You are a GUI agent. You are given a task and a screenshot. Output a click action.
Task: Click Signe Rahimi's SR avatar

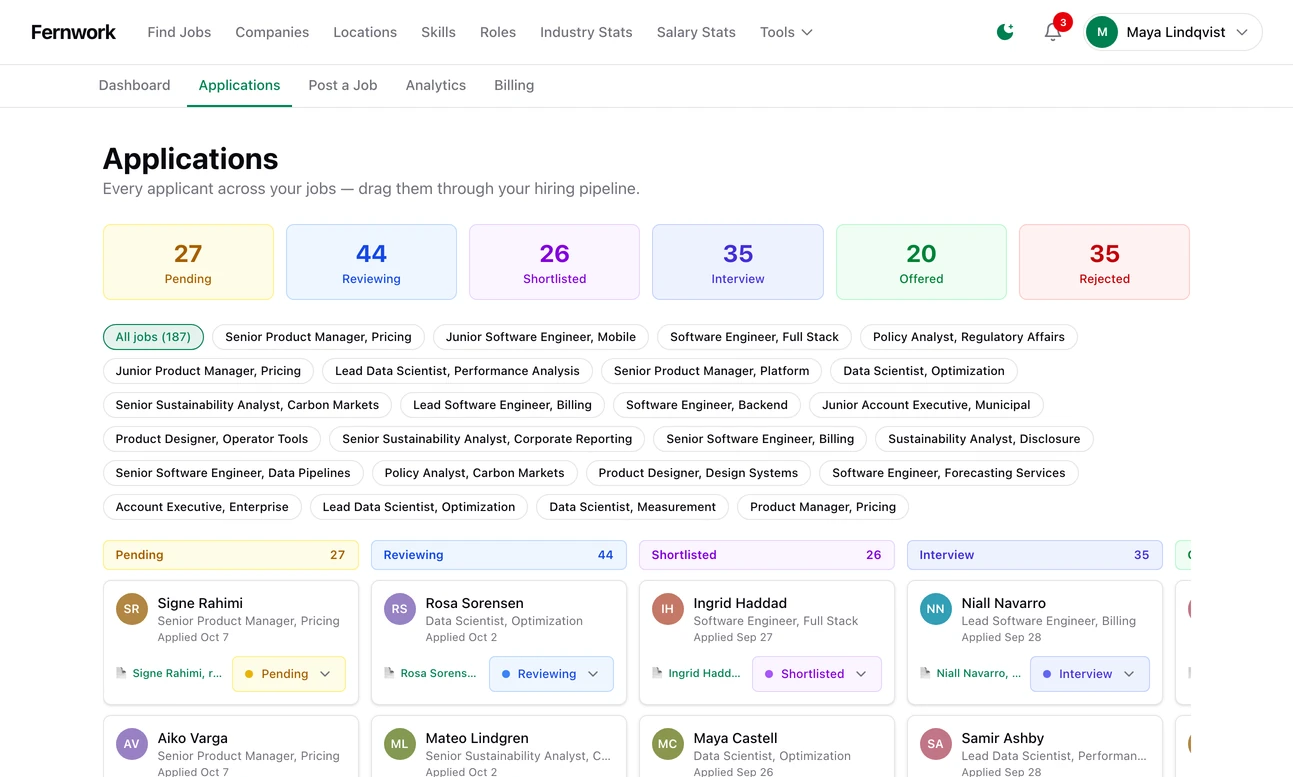click(132, 609)
